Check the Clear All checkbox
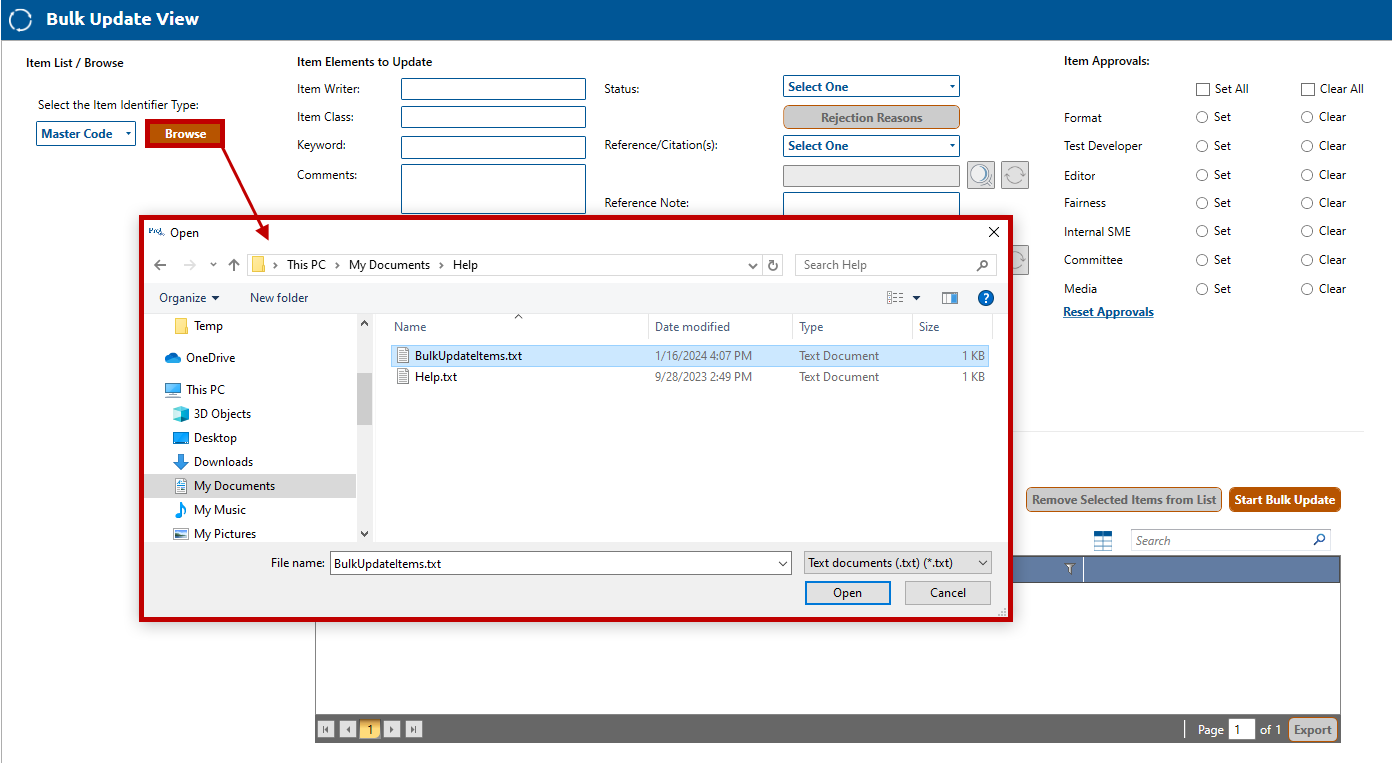Image resolution: width=1392 pixels, height=763 pixels. point(1308,89)
